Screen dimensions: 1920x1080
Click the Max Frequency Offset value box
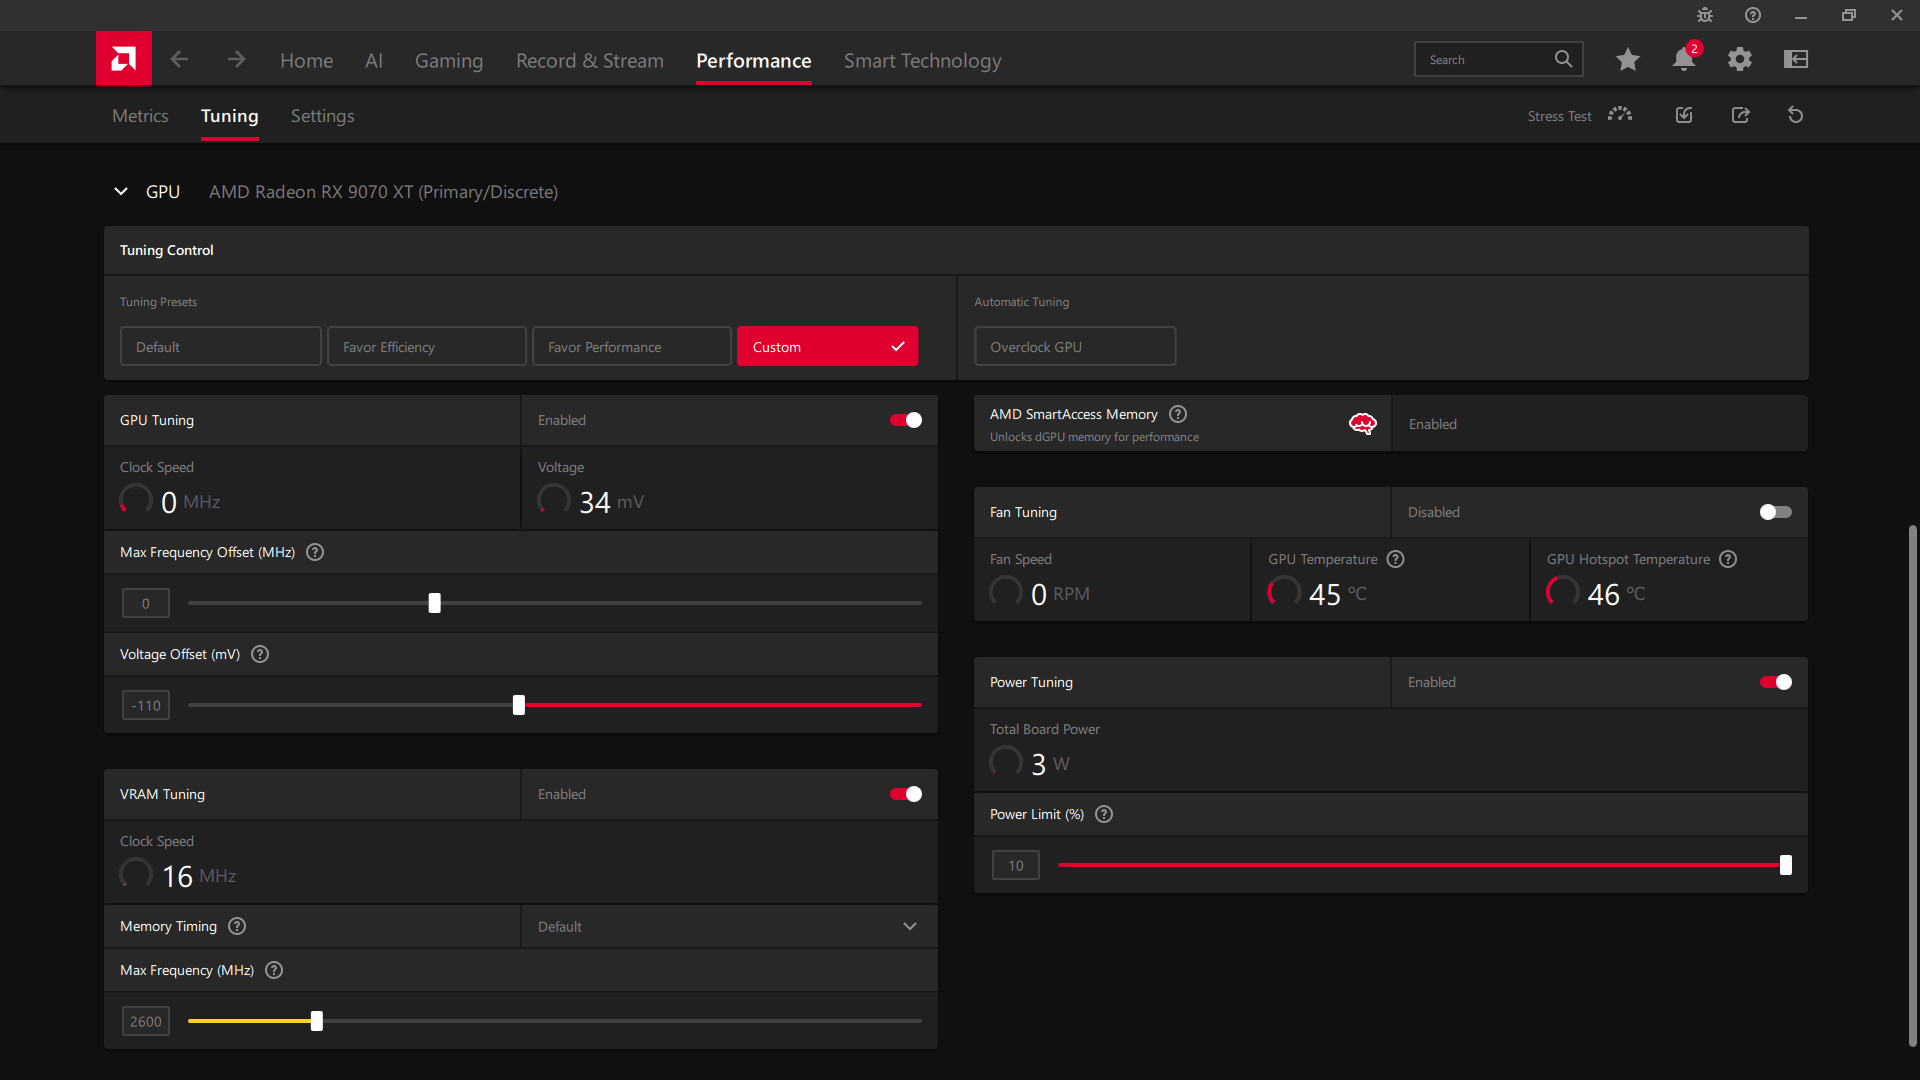coord(146,603)
